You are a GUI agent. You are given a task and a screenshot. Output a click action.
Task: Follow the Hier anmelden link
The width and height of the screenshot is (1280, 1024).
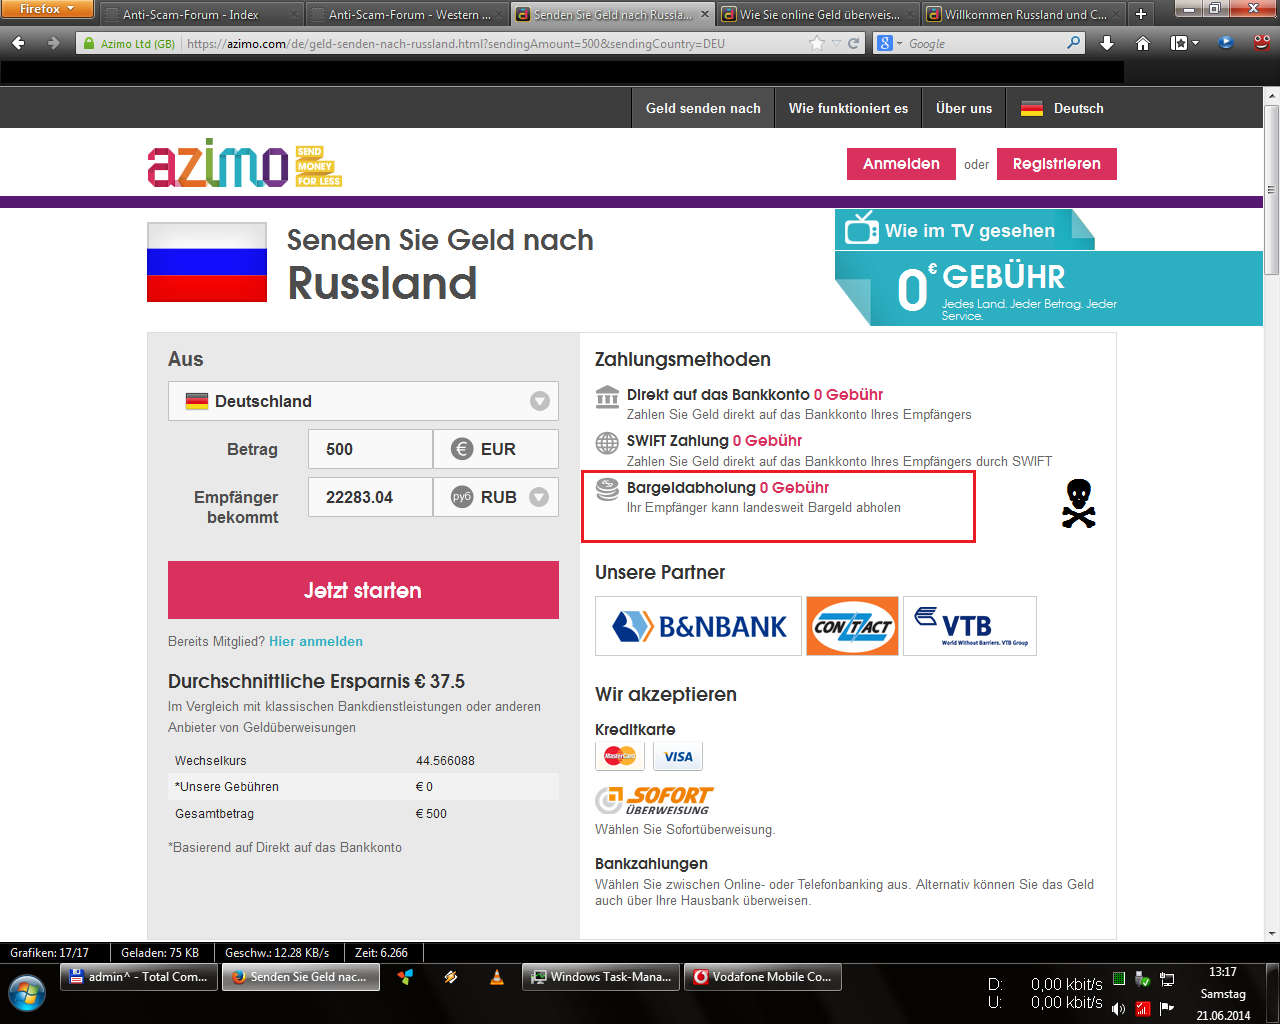[316, 641]
